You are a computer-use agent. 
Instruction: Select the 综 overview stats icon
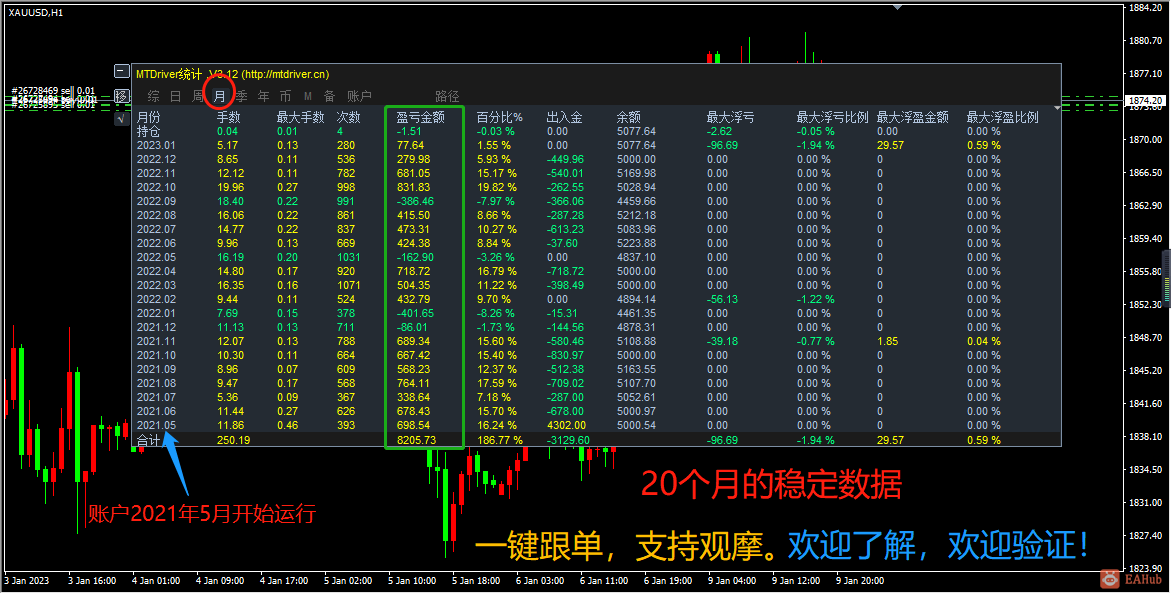(153, 95)
